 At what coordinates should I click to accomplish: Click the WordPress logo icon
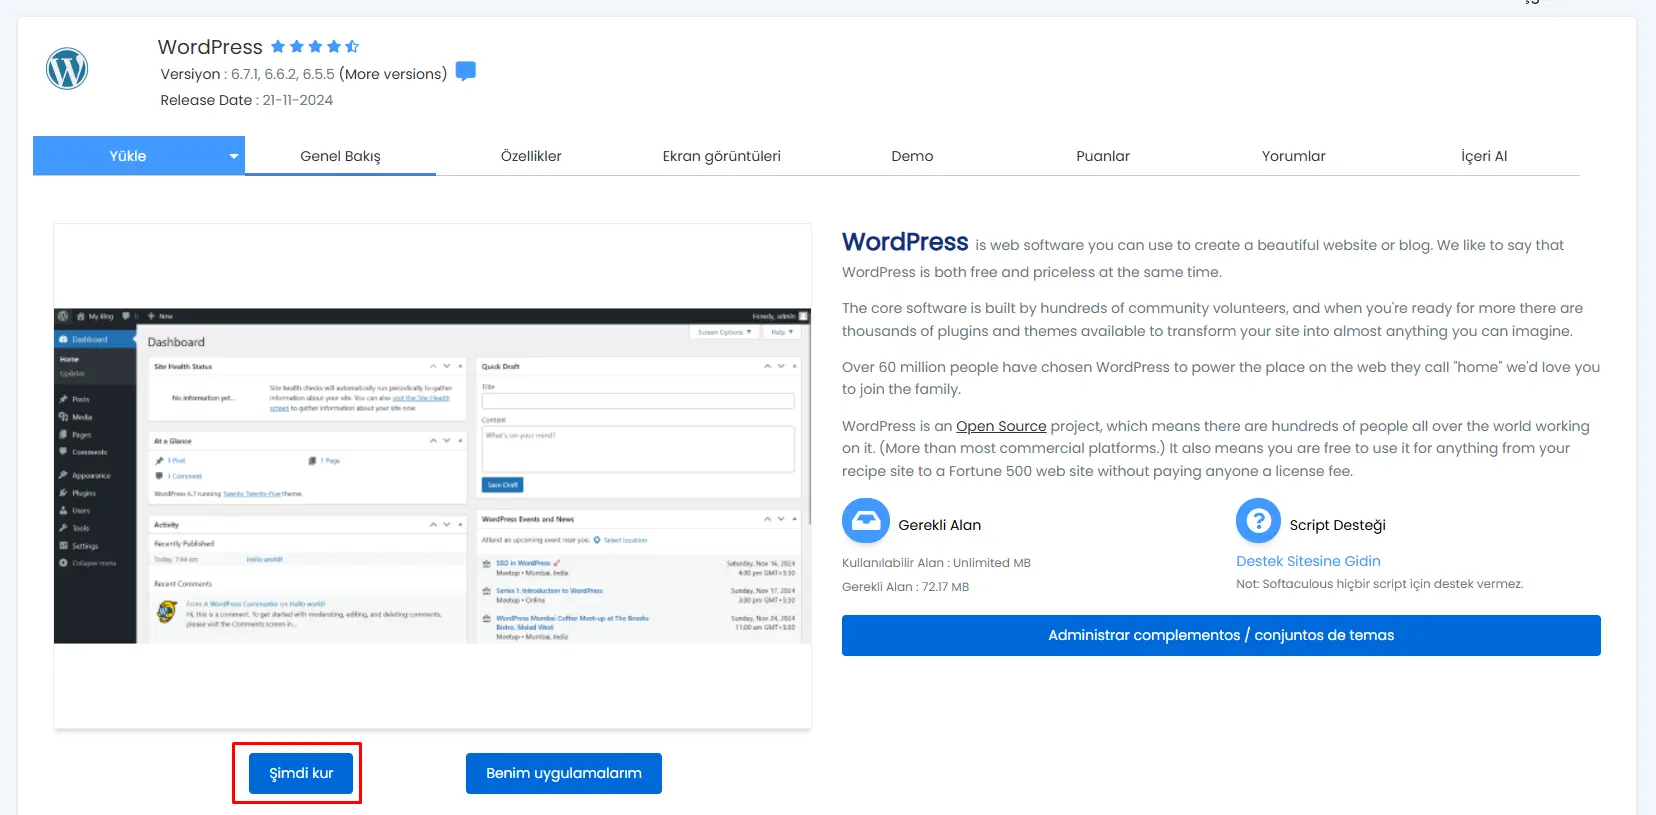coord(67,69)
